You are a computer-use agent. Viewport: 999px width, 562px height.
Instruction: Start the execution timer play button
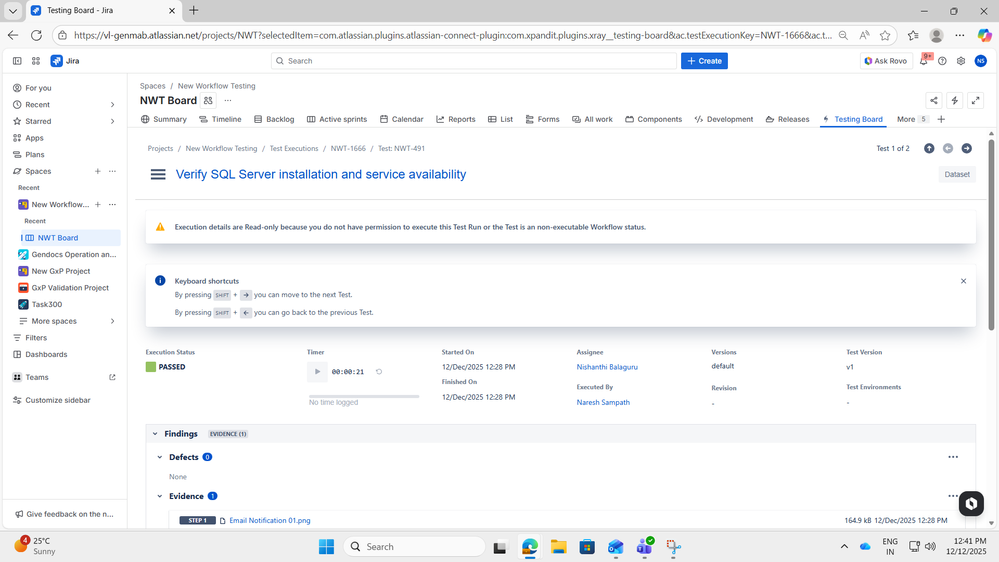pos(317,371)
